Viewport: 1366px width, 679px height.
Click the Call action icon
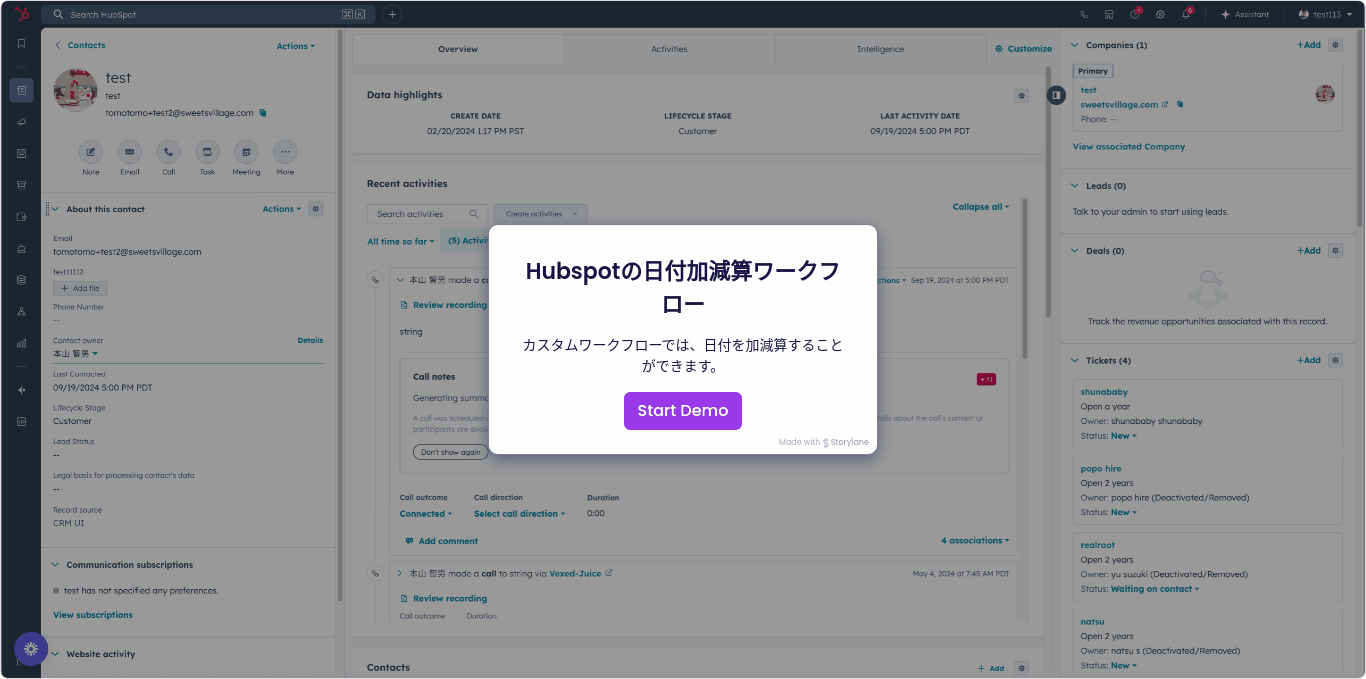pyautogui.click(x=168, y=152)
